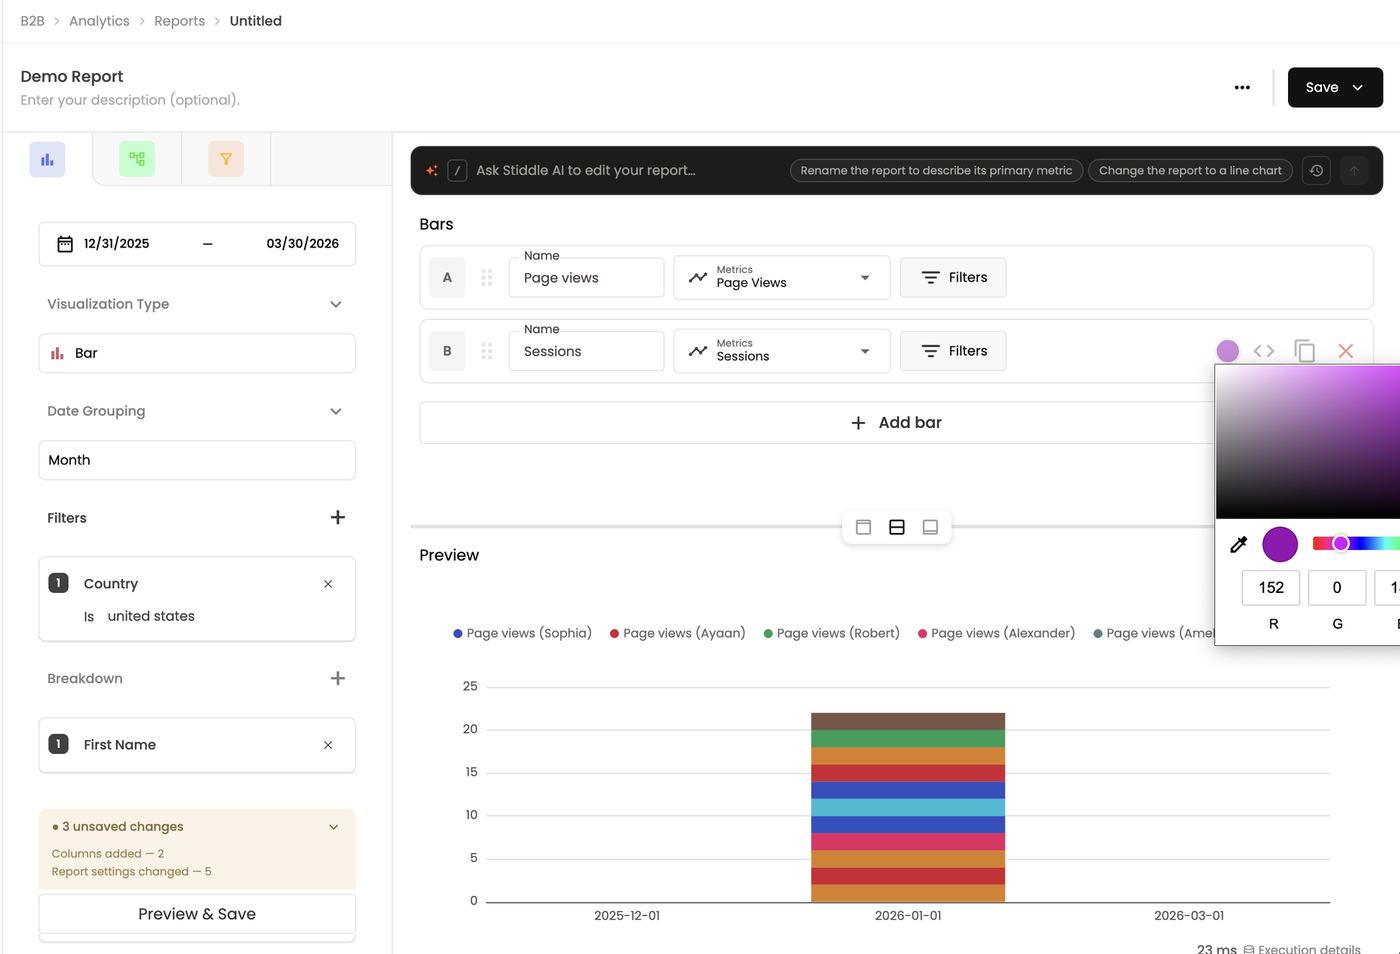Grab the drag handle of bar B

tap(487, 351)
